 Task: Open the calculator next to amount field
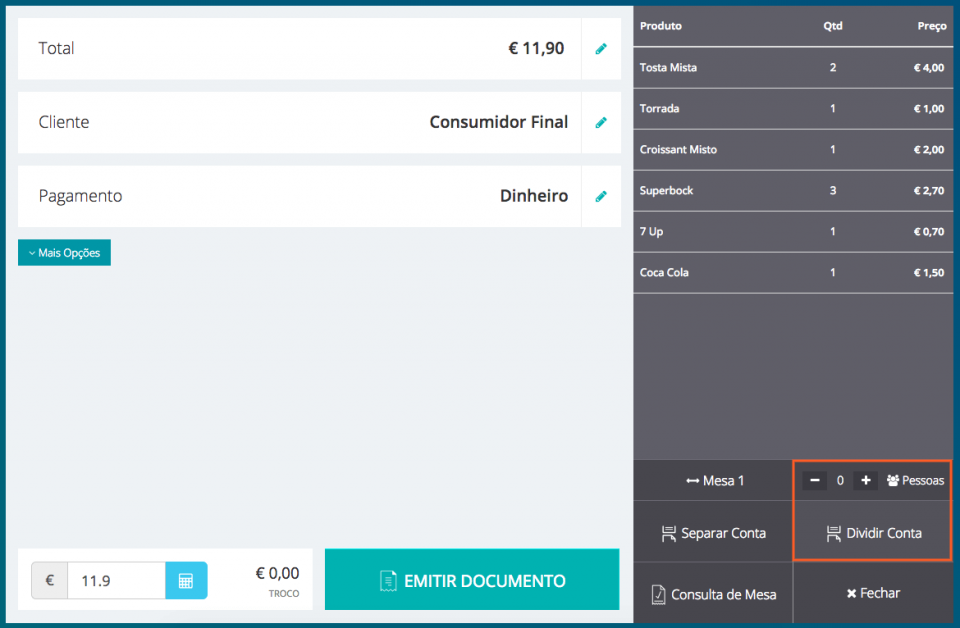186,580
